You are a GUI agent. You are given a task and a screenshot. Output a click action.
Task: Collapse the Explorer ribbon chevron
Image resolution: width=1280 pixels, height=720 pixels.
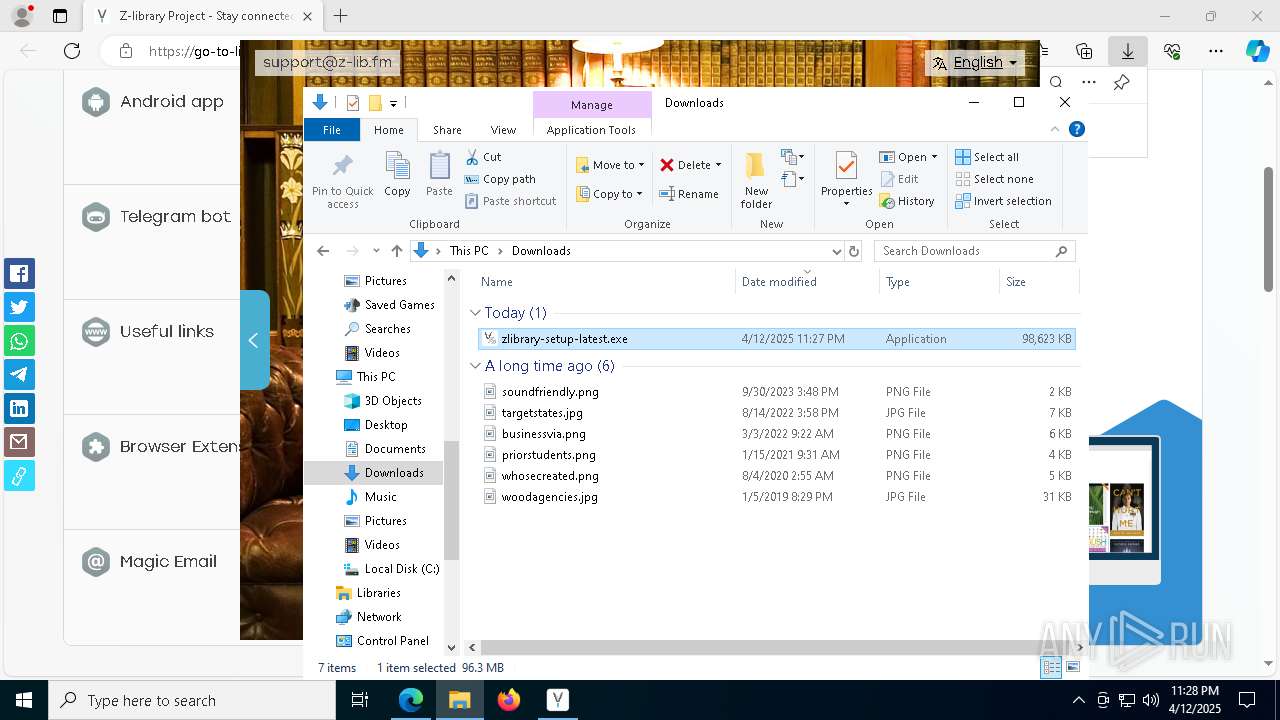1054,129
